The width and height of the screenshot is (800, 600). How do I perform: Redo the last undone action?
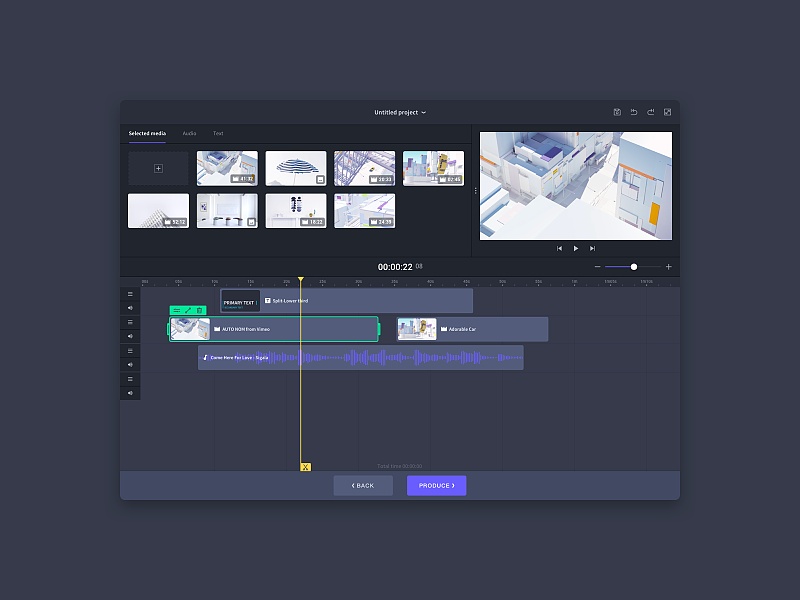pos(650,112)
